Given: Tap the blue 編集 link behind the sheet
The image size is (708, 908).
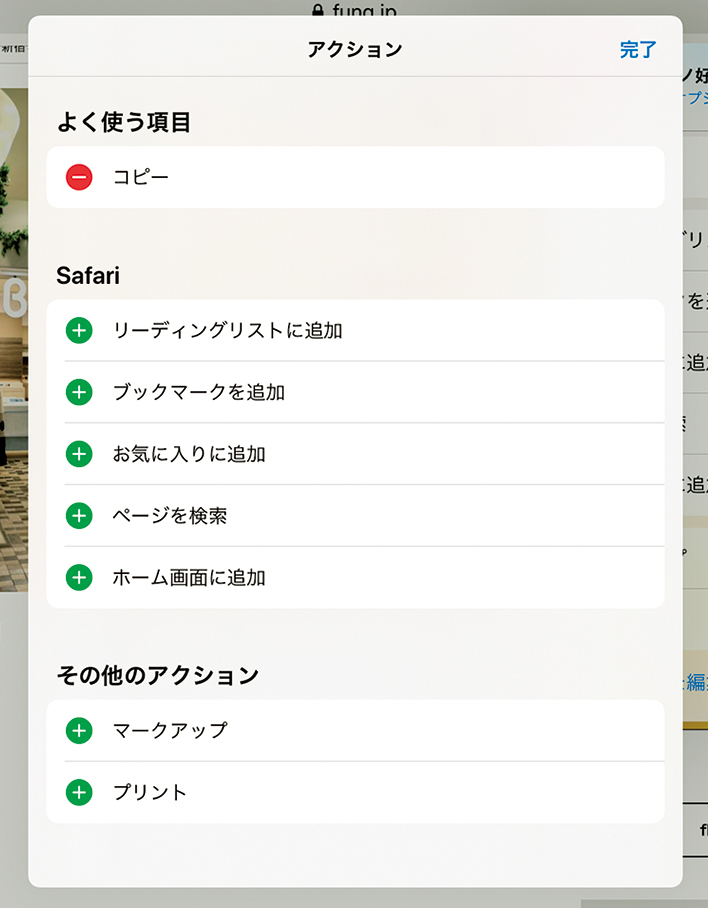Looking at the screenshot, I should click(696, 683).
